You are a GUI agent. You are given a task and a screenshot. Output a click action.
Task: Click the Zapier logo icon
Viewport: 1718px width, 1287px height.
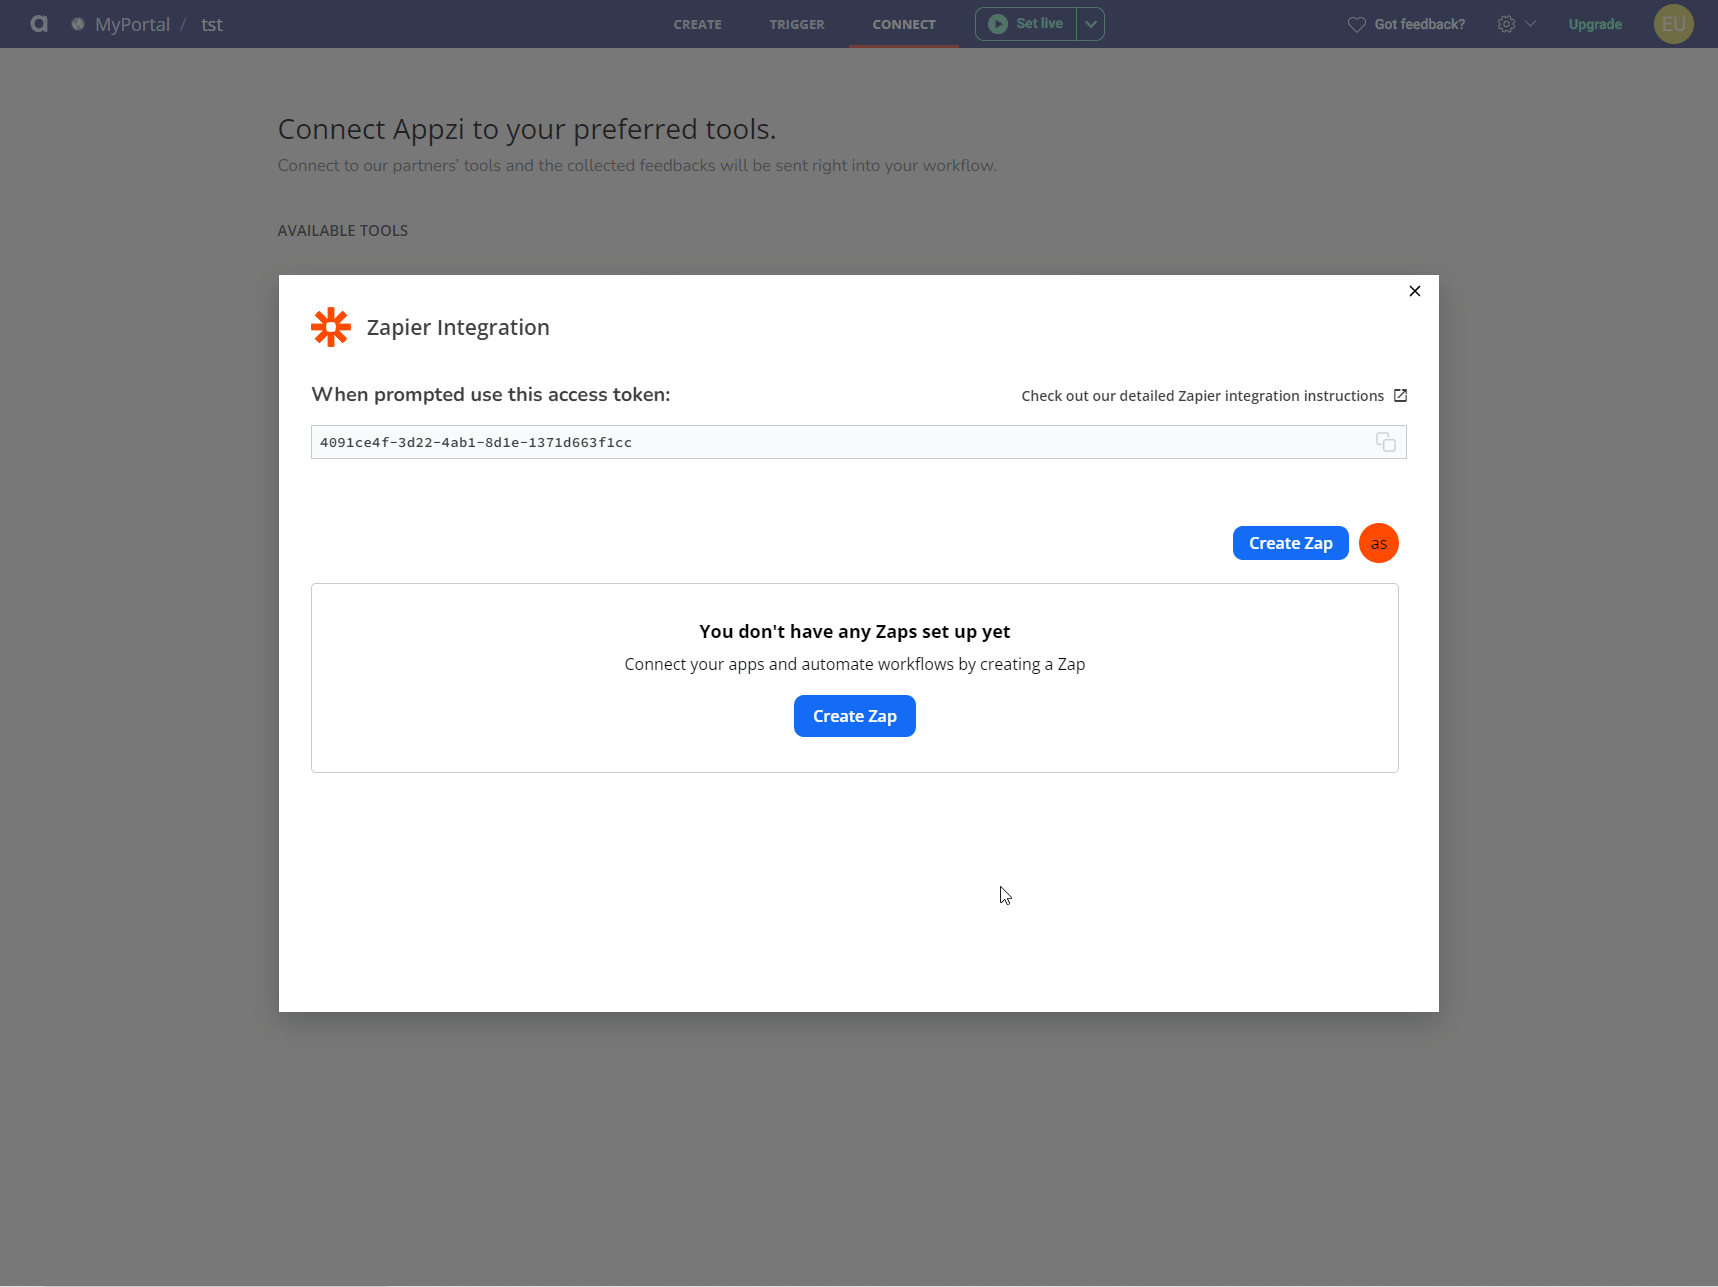pyautogui.click(x=331, y=327)
